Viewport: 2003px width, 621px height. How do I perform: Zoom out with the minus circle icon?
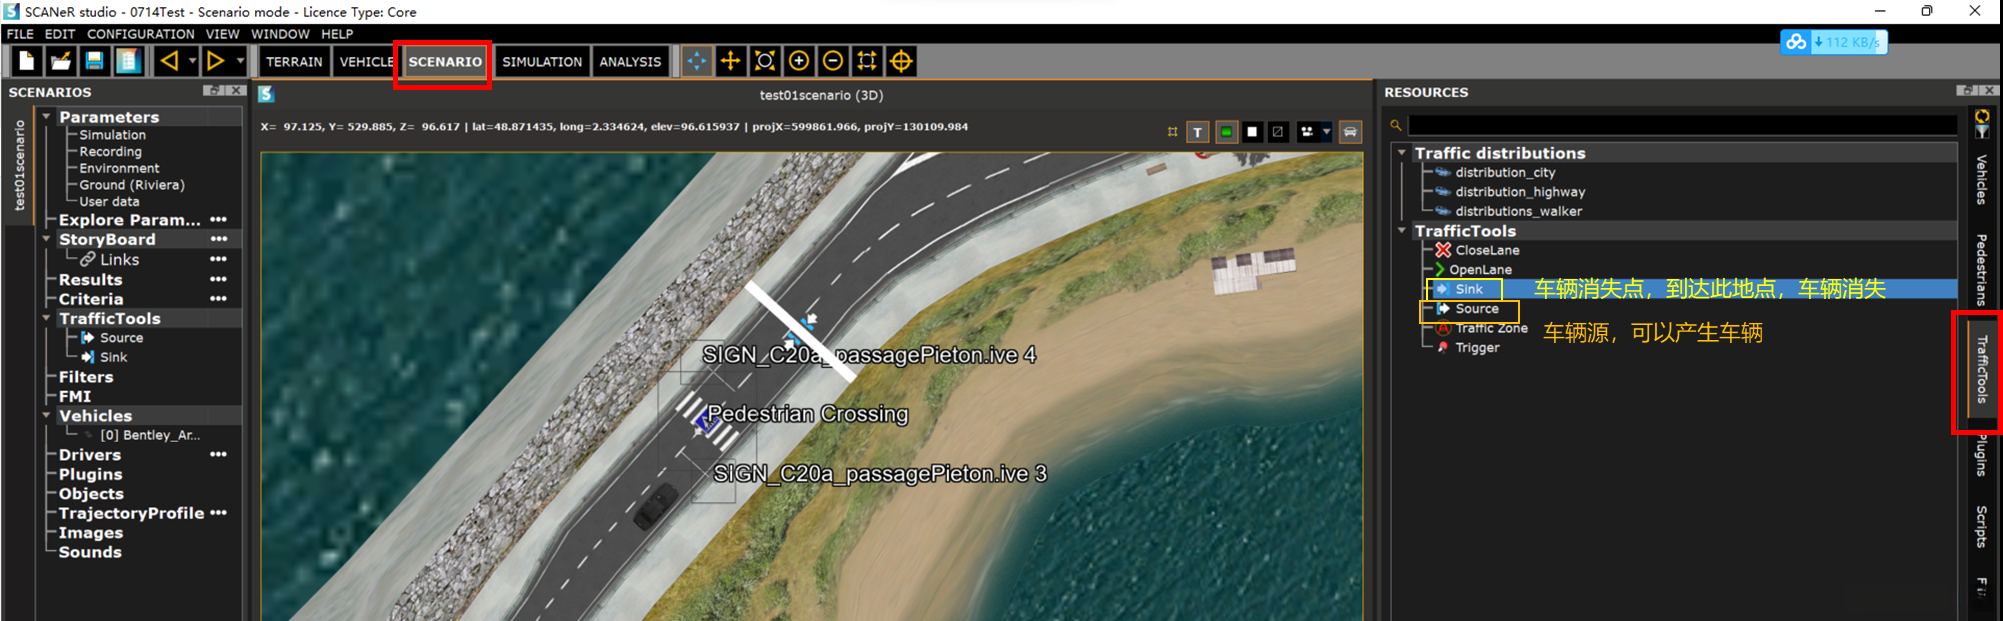(833, 61)
